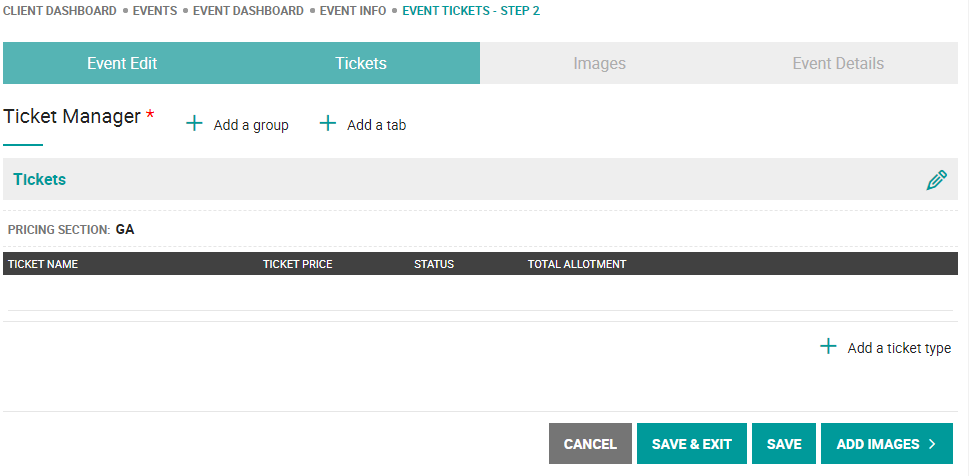Click the Ticket Price column header
The image size is (969, 476).
click(298, 264)
